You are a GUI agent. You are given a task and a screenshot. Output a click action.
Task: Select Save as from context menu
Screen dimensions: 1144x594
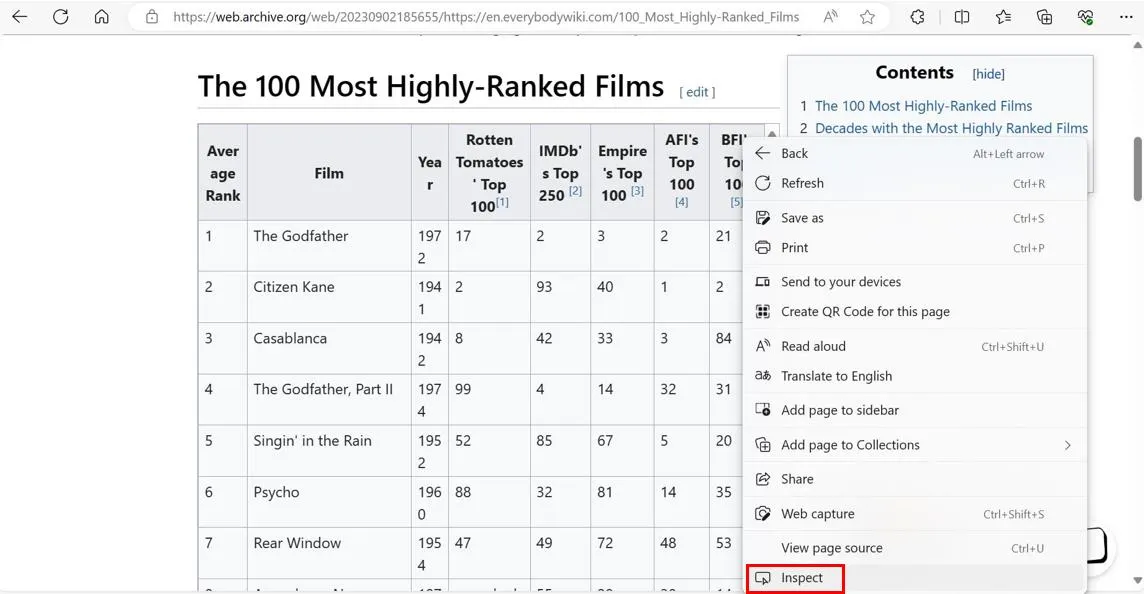(x=915, y=217)
